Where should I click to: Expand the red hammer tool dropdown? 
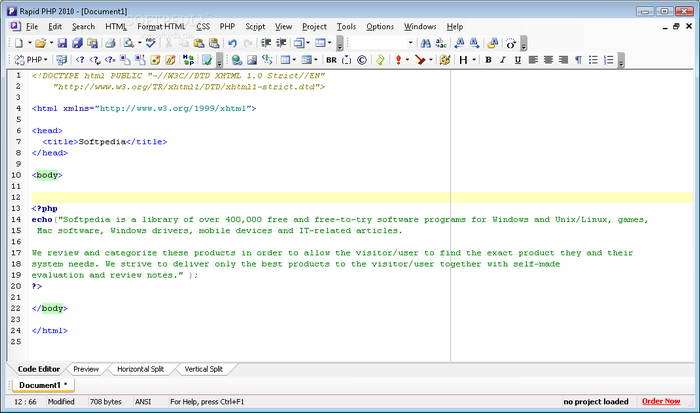[x=431, y=60]
